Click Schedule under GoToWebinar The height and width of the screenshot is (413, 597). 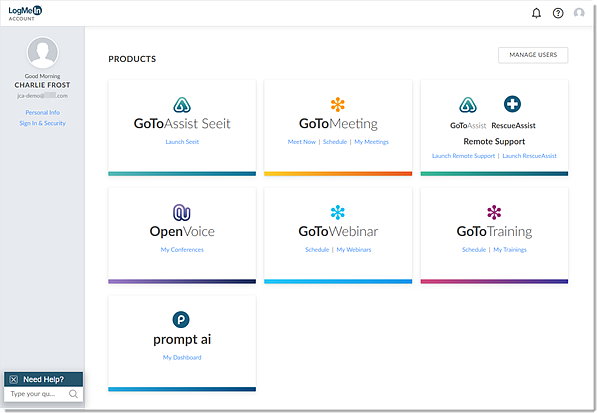click(x=317, y=250)
